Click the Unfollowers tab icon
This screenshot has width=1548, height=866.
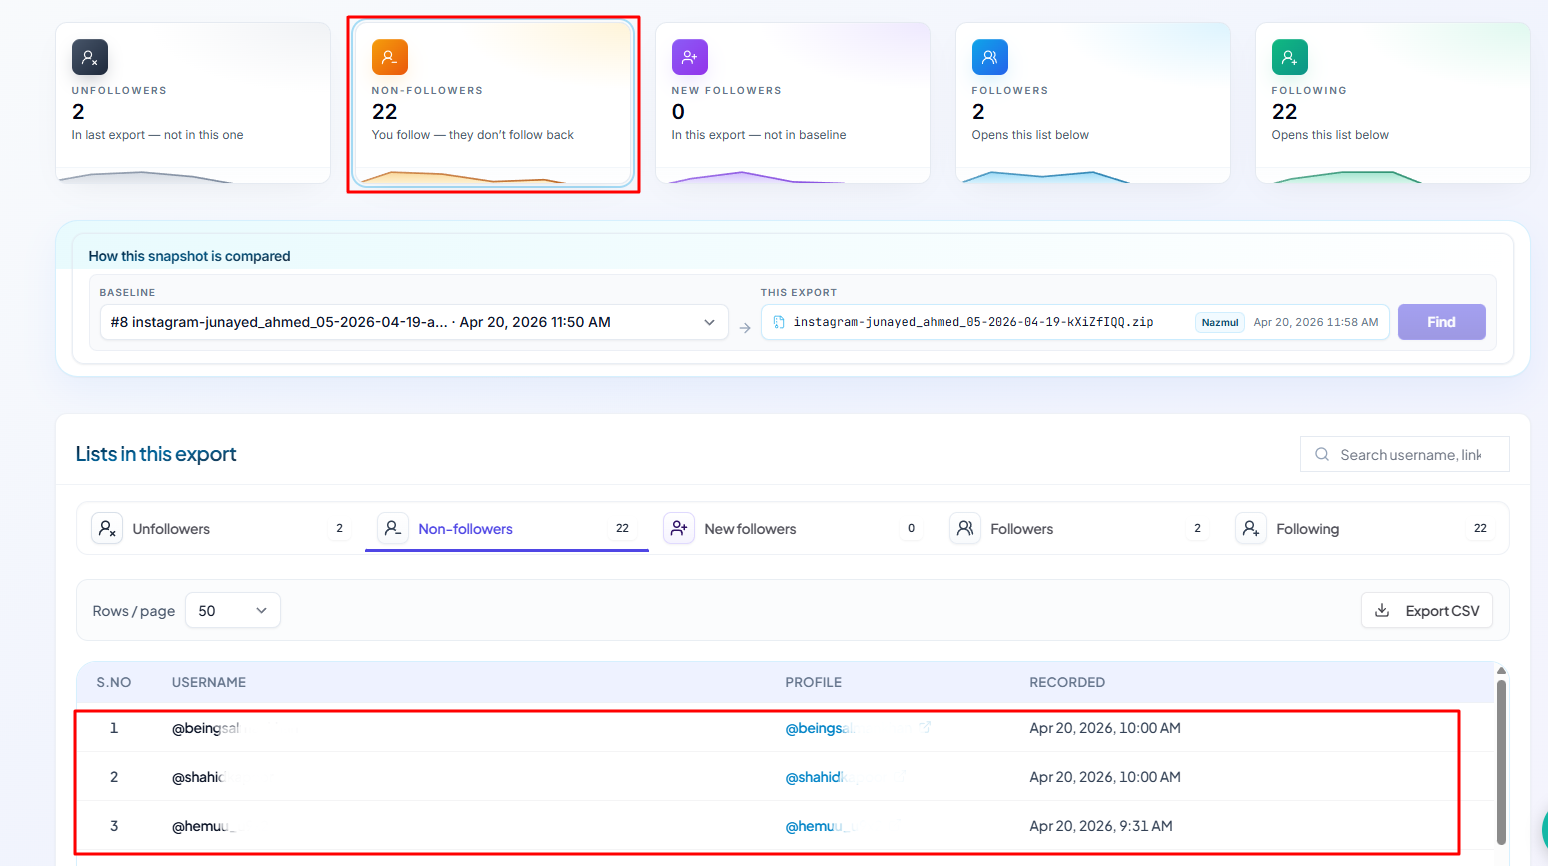[107, 528]
